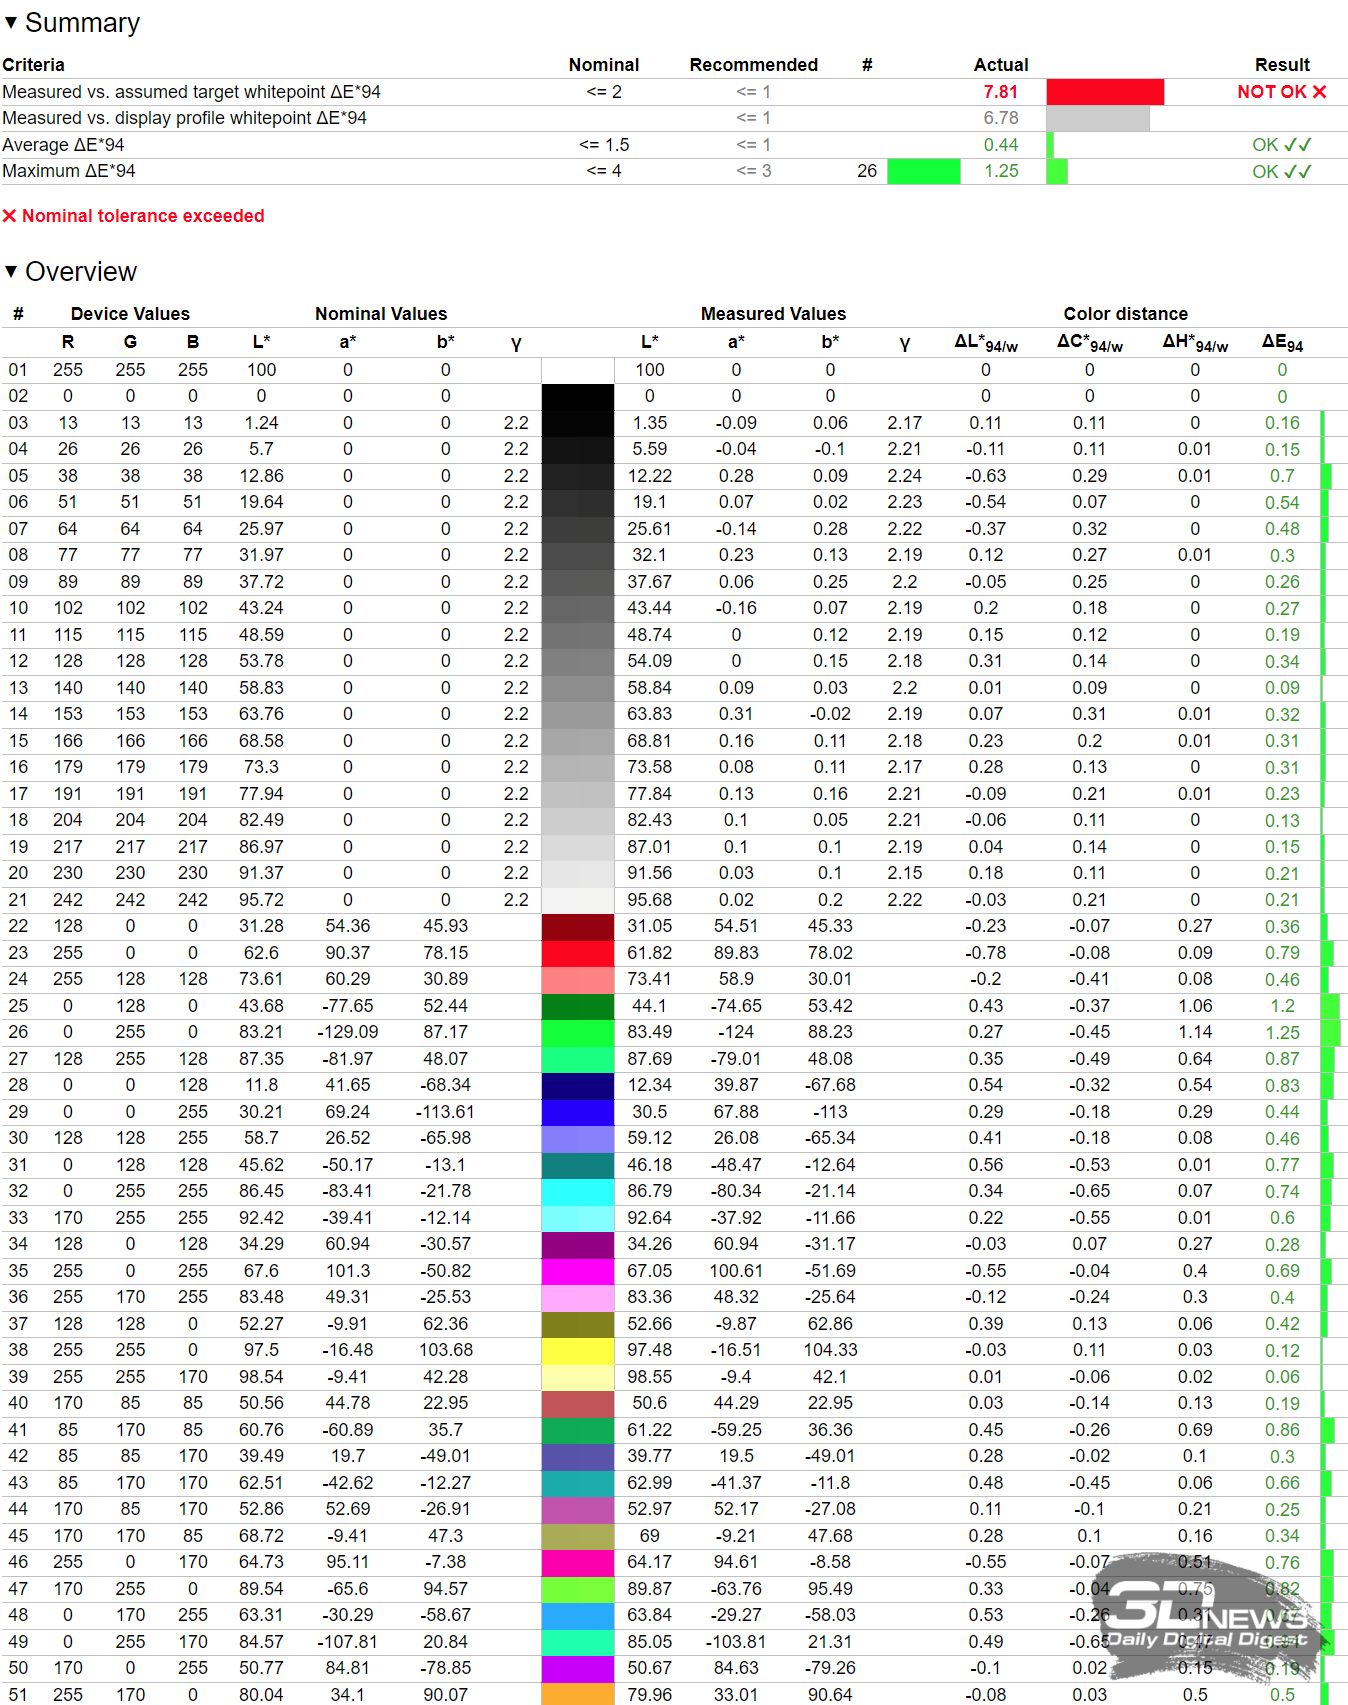This screenshot has height=1705, width=1348.
Task: Click the olive swatch in row 37
Action: pos(578,1324)
